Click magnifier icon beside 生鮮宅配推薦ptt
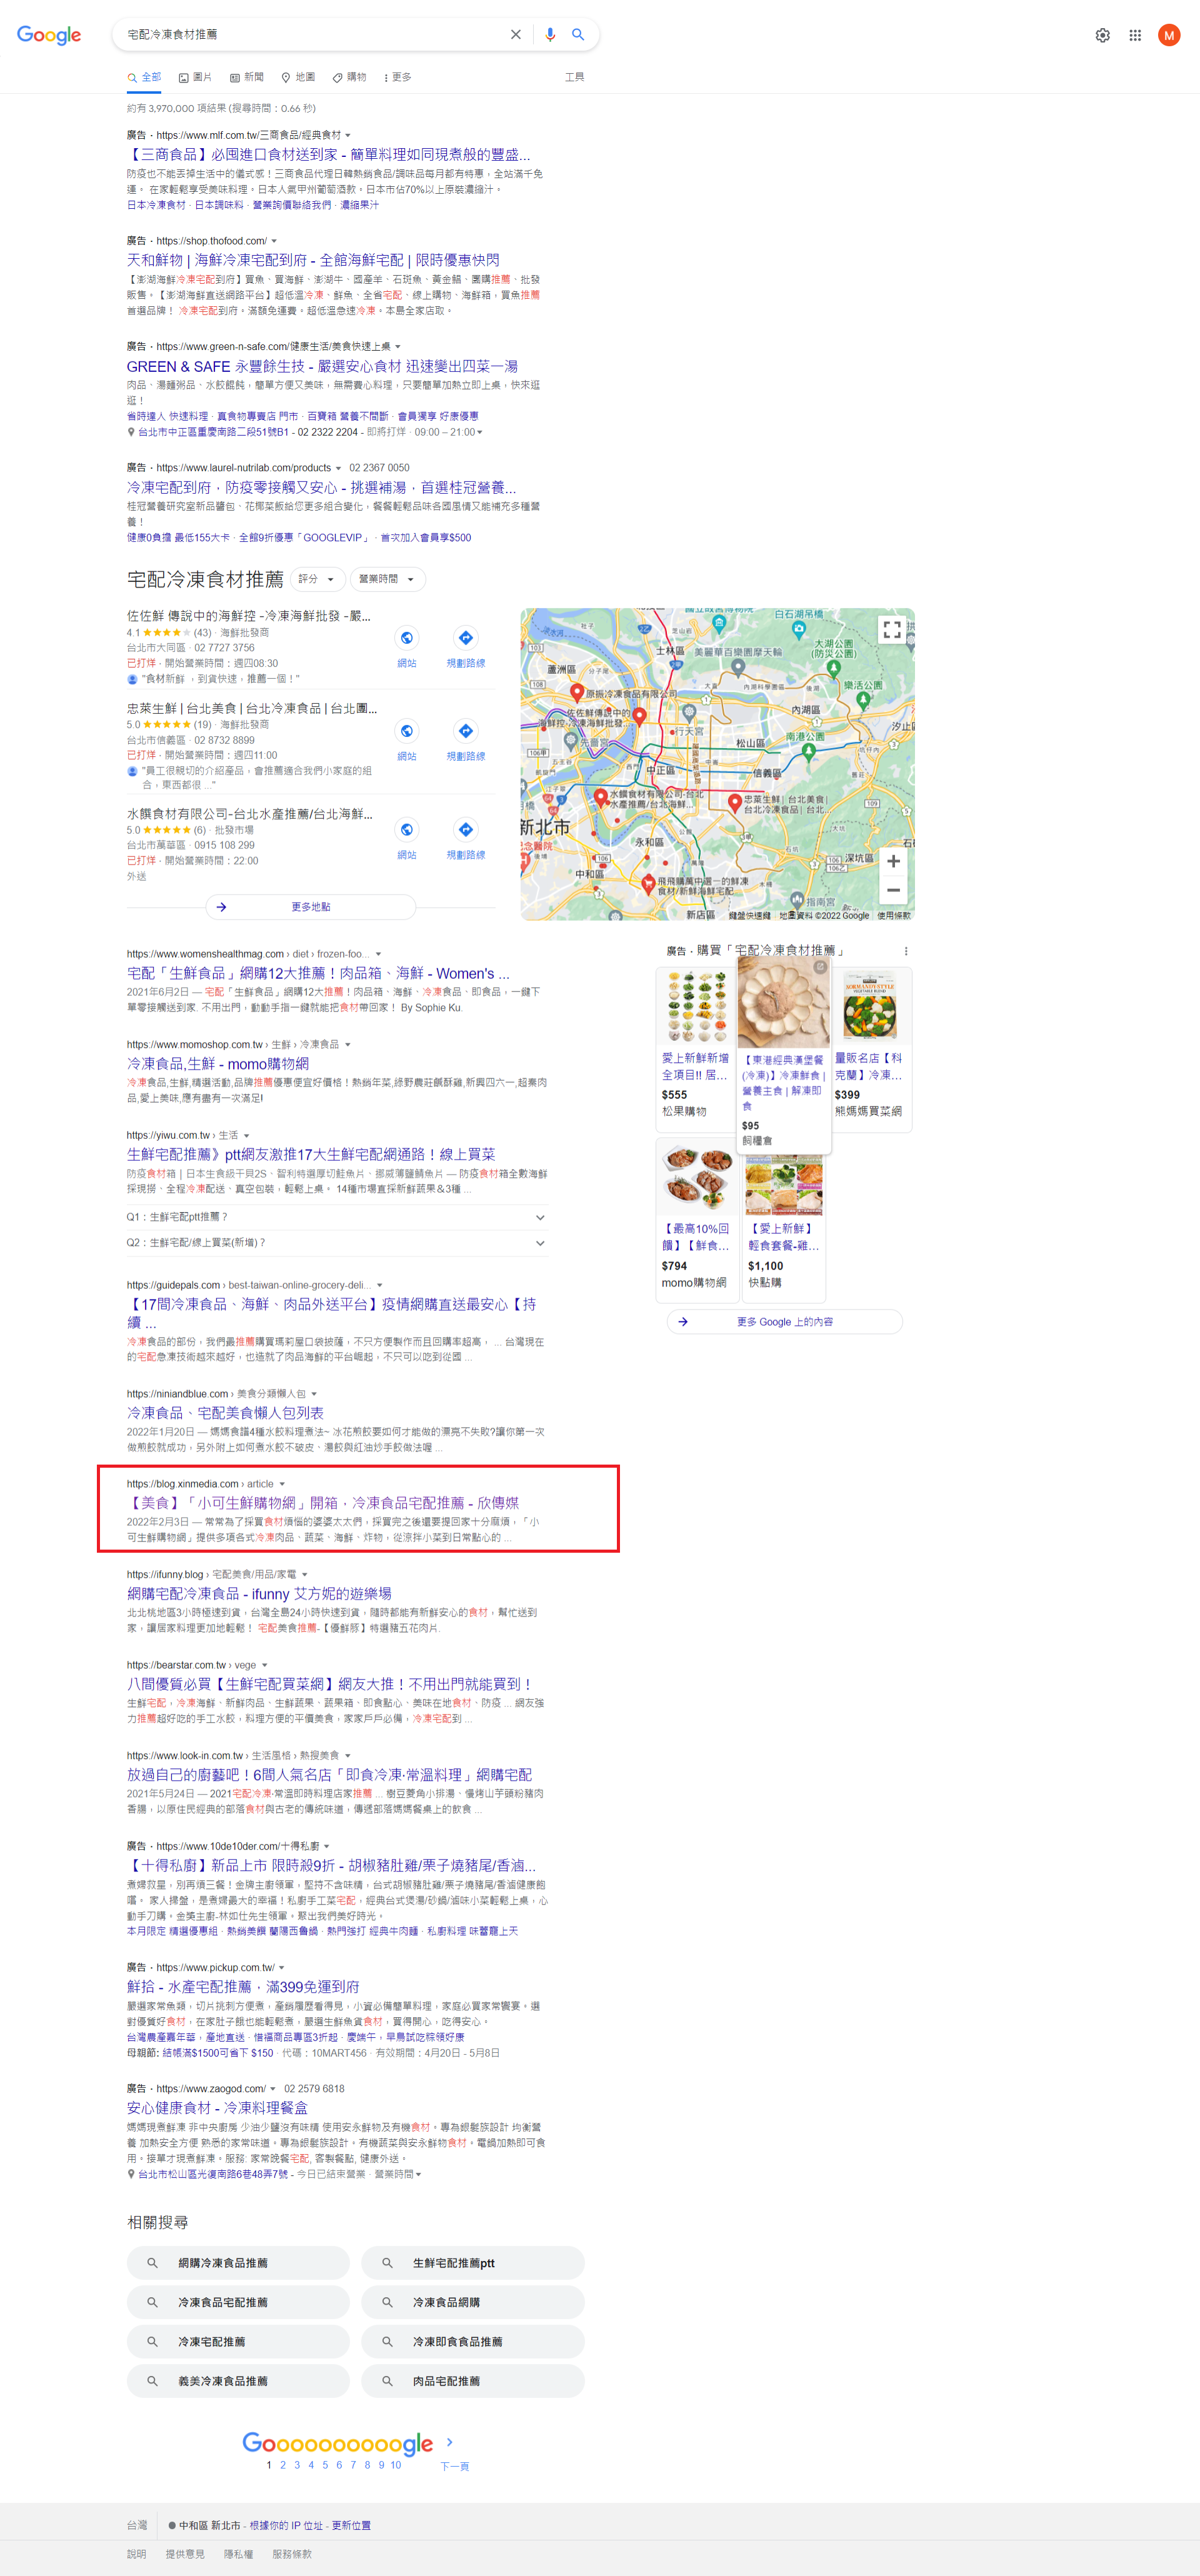Image resolution: width=1200 pixels, height=2576 pixels. [387, 2262]
